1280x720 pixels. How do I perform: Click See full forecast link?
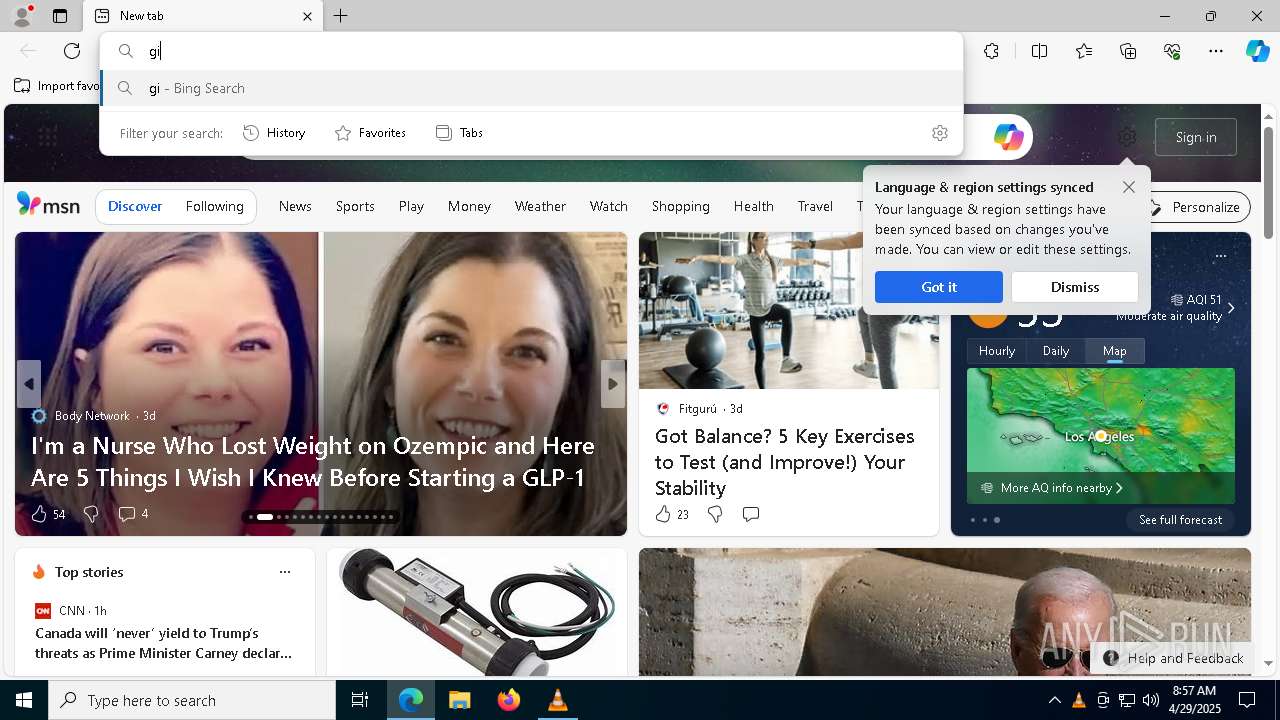pos(1181,520)
